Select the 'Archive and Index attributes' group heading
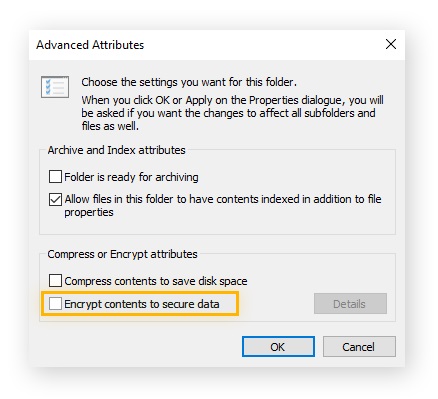Image resolution: width=438 pixels, height=399 pixels. pyautogui.click(x=116, y=150)
